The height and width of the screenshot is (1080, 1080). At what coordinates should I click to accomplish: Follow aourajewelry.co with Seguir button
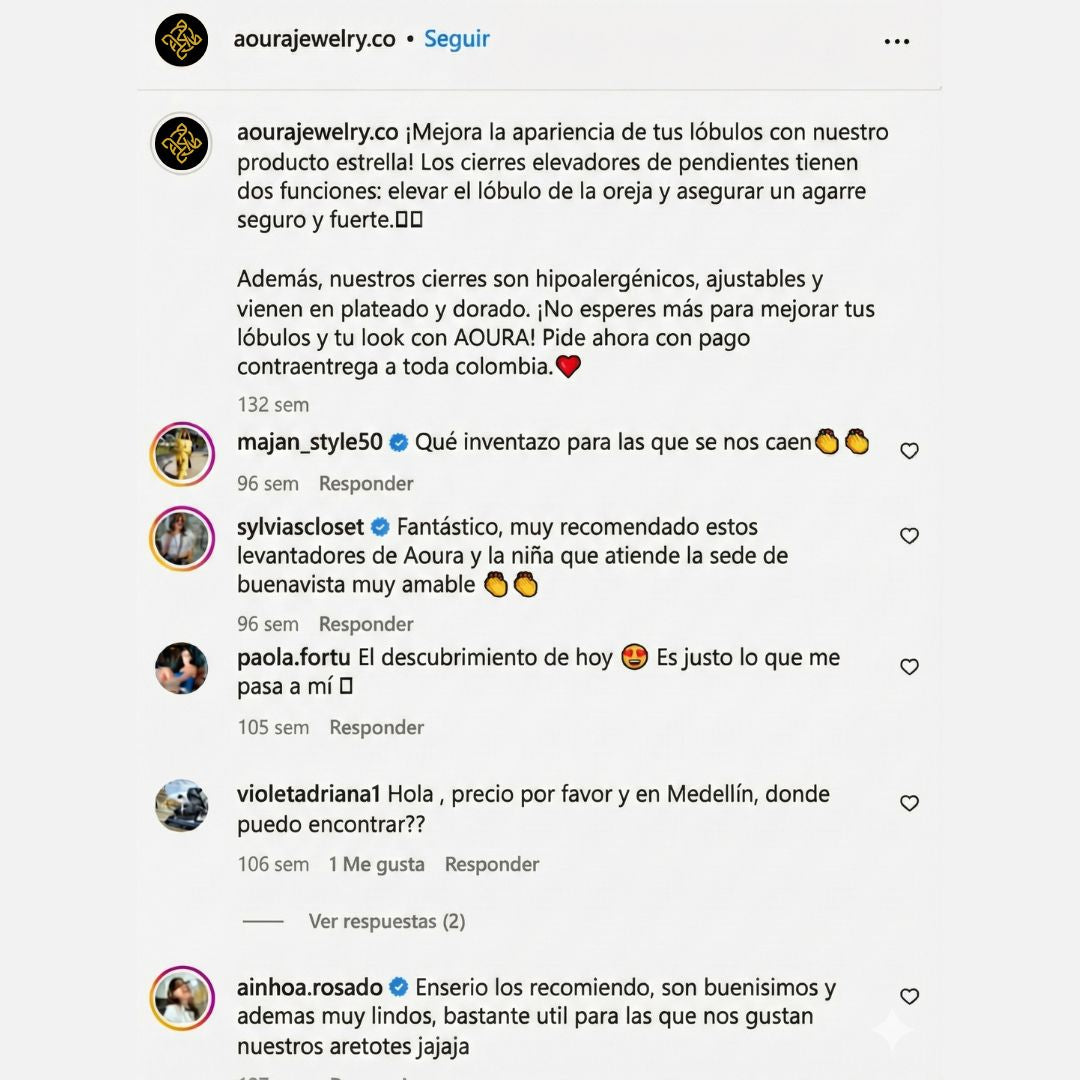[x=456, y=39]
